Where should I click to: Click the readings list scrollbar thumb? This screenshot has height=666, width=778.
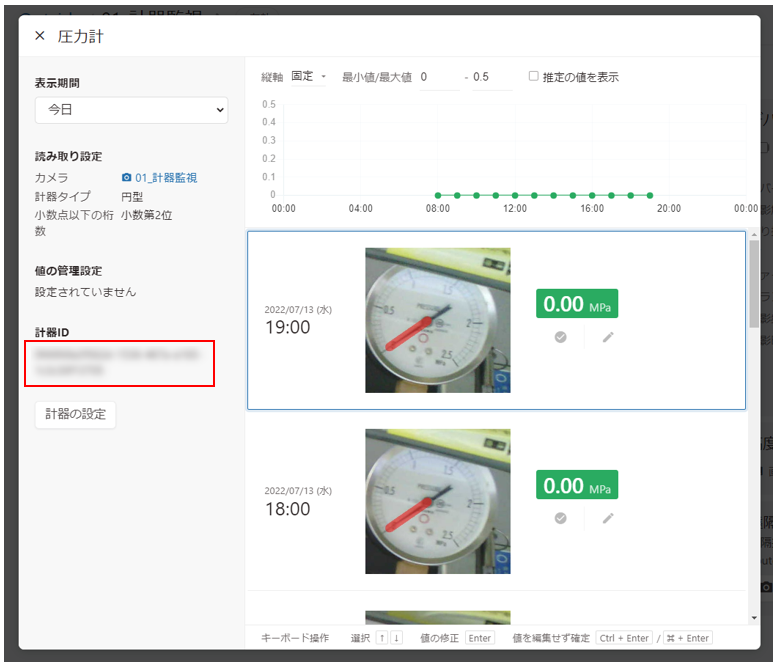click(754, 284)
